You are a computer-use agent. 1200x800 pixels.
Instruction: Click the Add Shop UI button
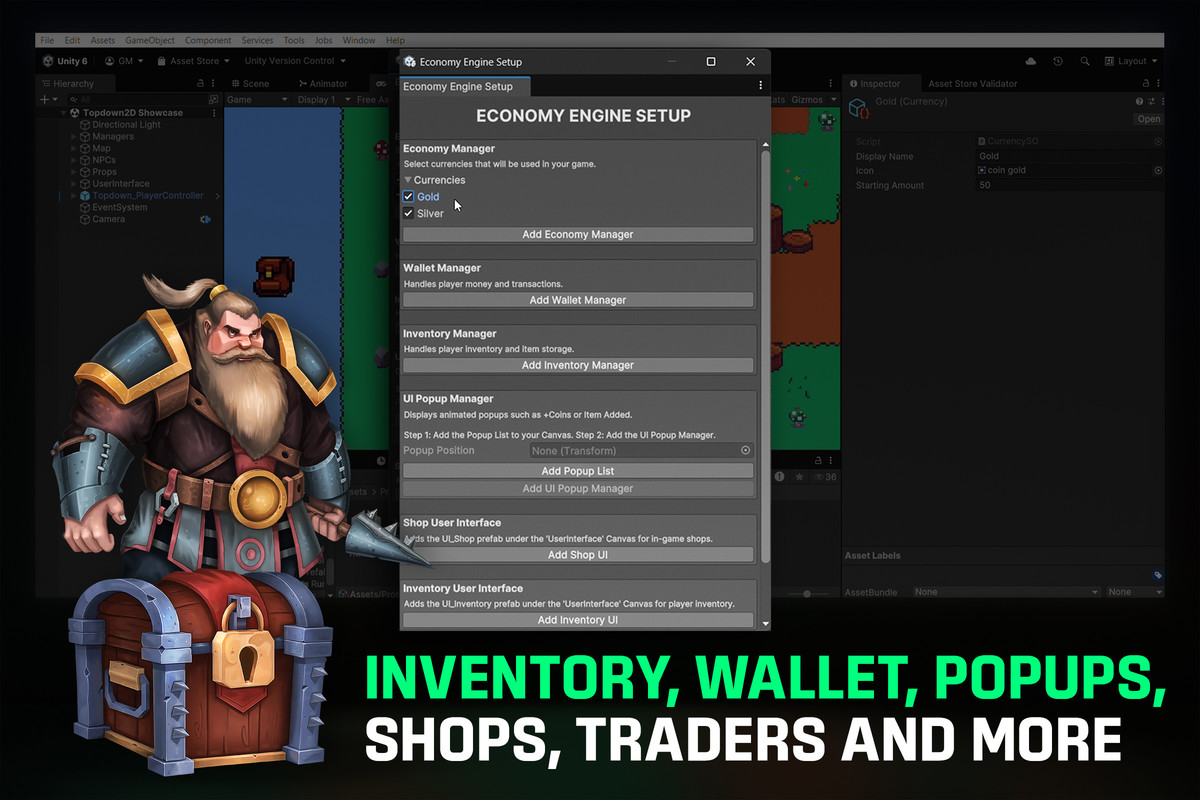point(578,555)
